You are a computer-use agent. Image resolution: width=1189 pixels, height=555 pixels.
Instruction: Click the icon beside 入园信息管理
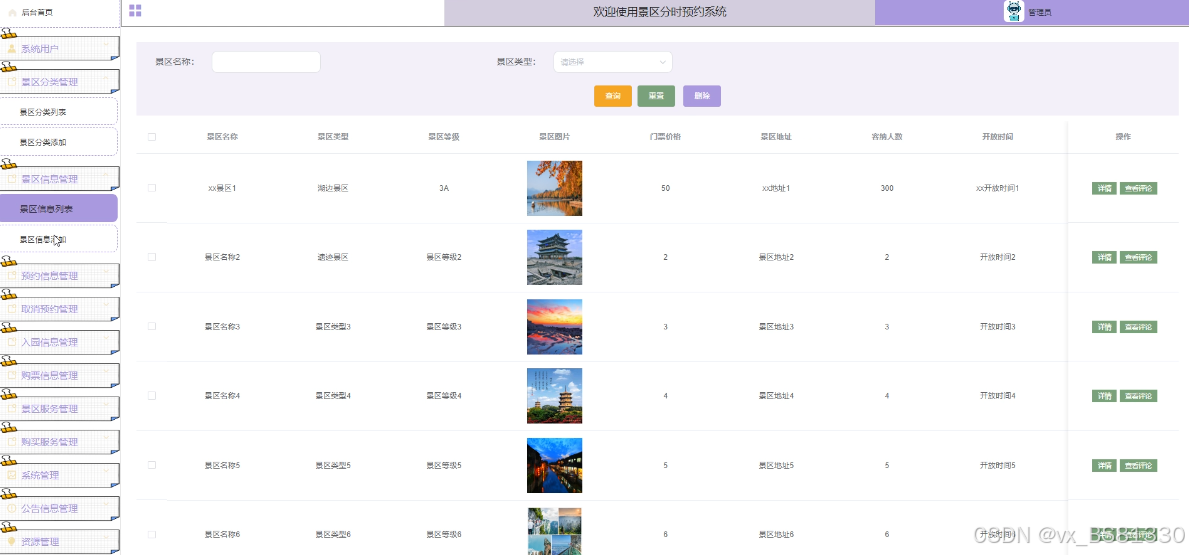[12, 342]
